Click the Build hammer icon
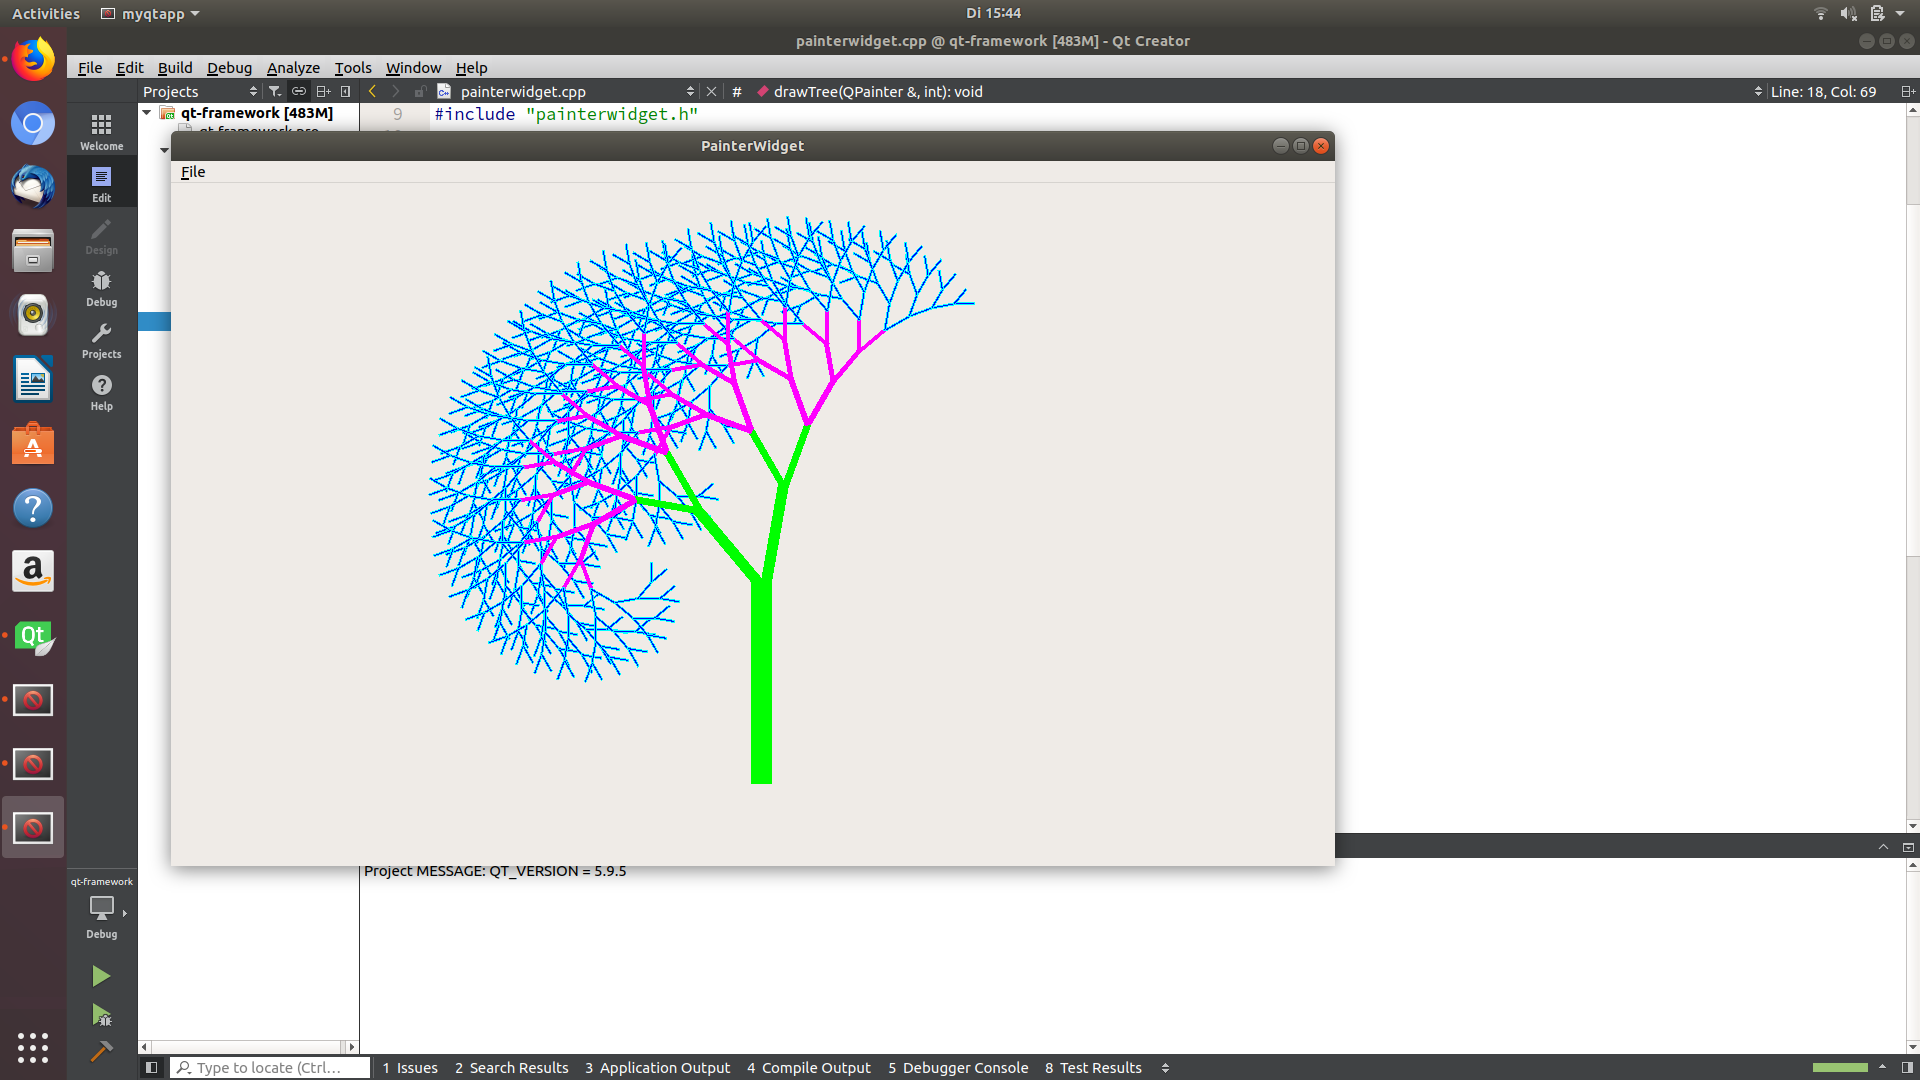Screen dimensions: 1920x1080 101,1051
